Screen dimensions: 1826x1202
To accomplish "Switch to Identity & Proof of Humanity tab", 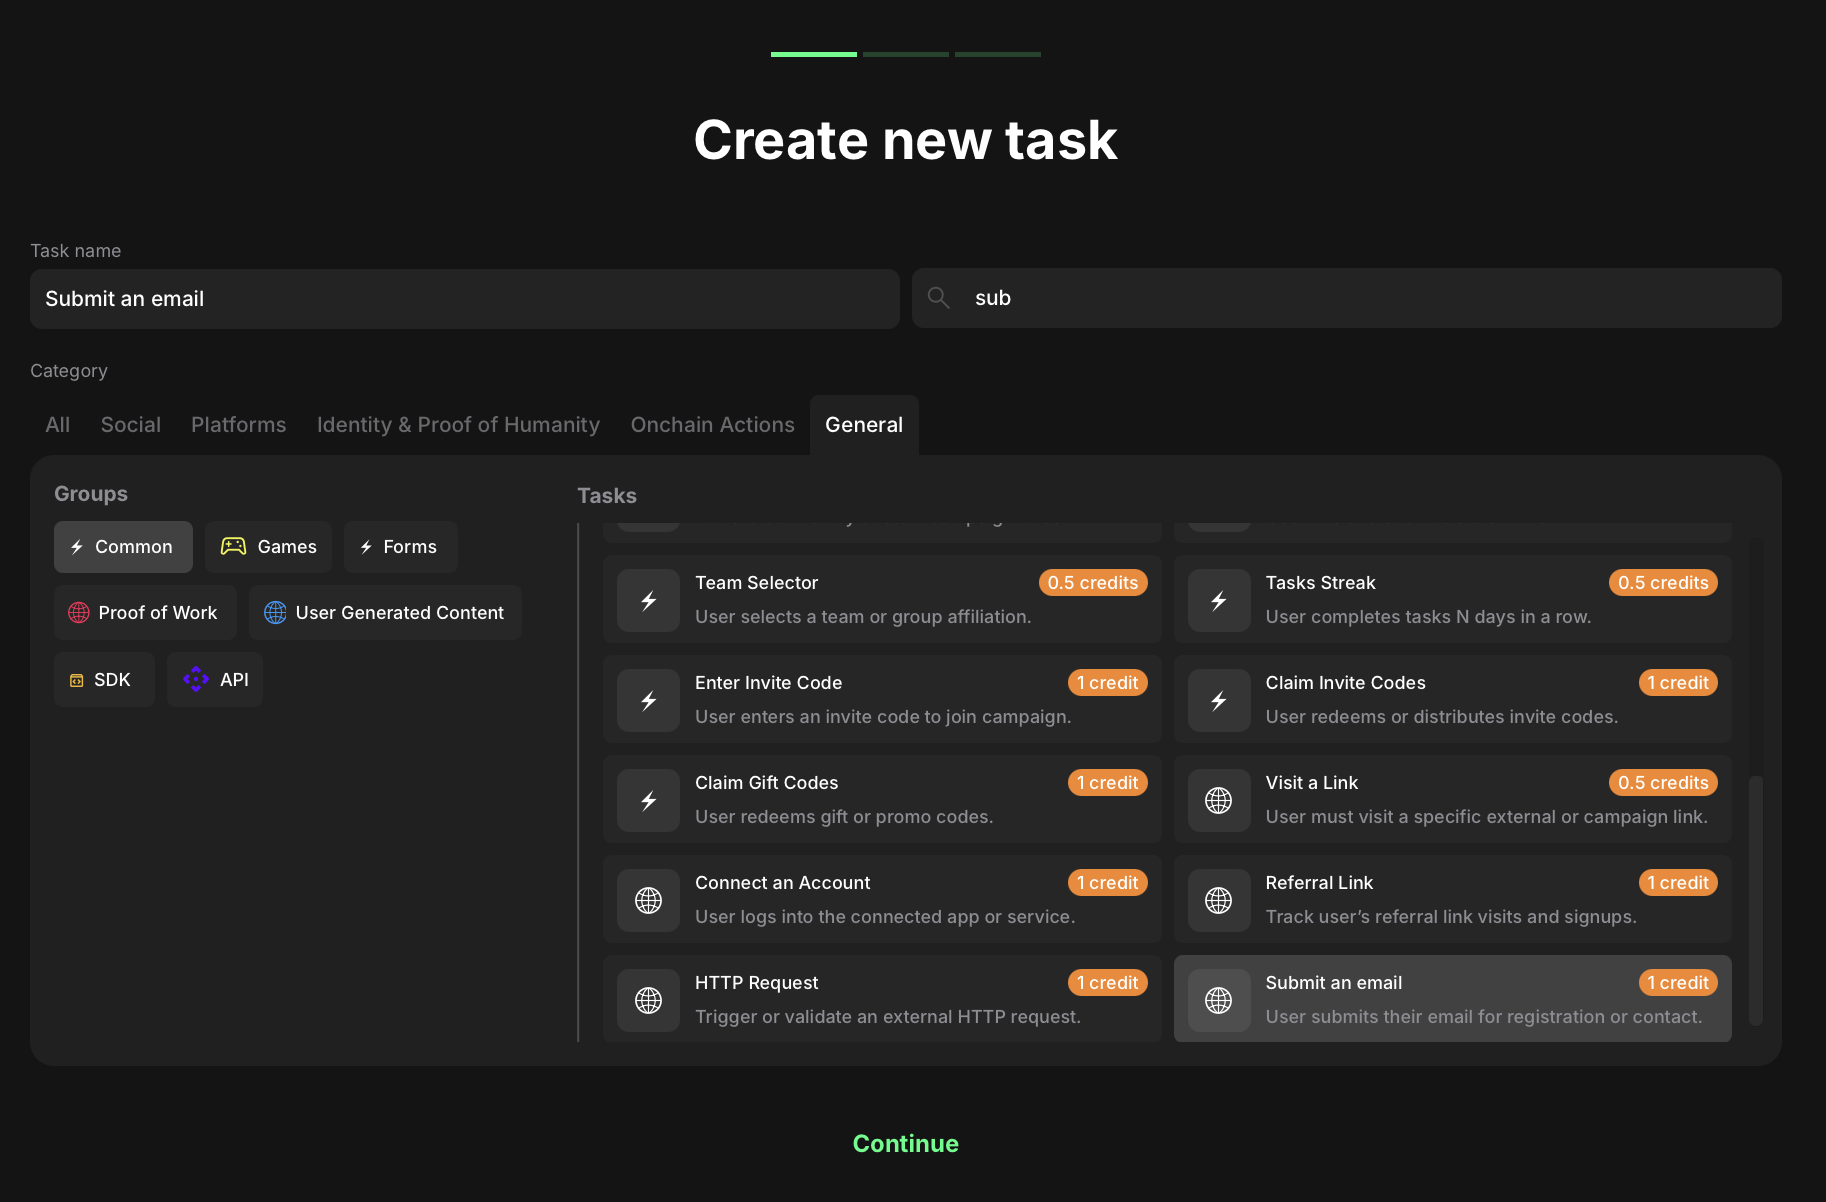I will [x=458, y=425].
